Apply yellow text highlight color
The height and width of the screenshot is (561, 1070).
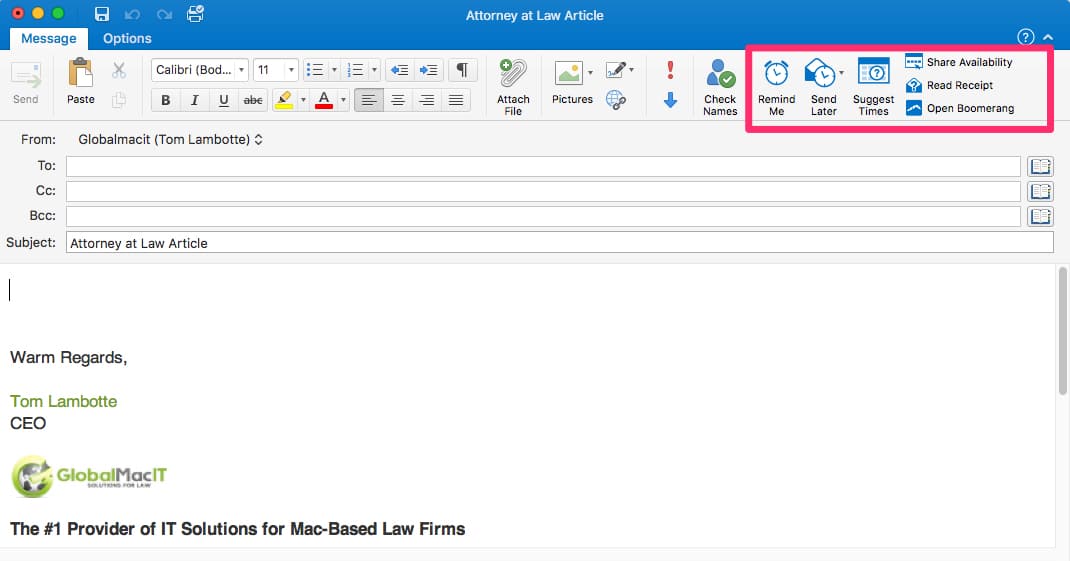[x=284, y=100]
